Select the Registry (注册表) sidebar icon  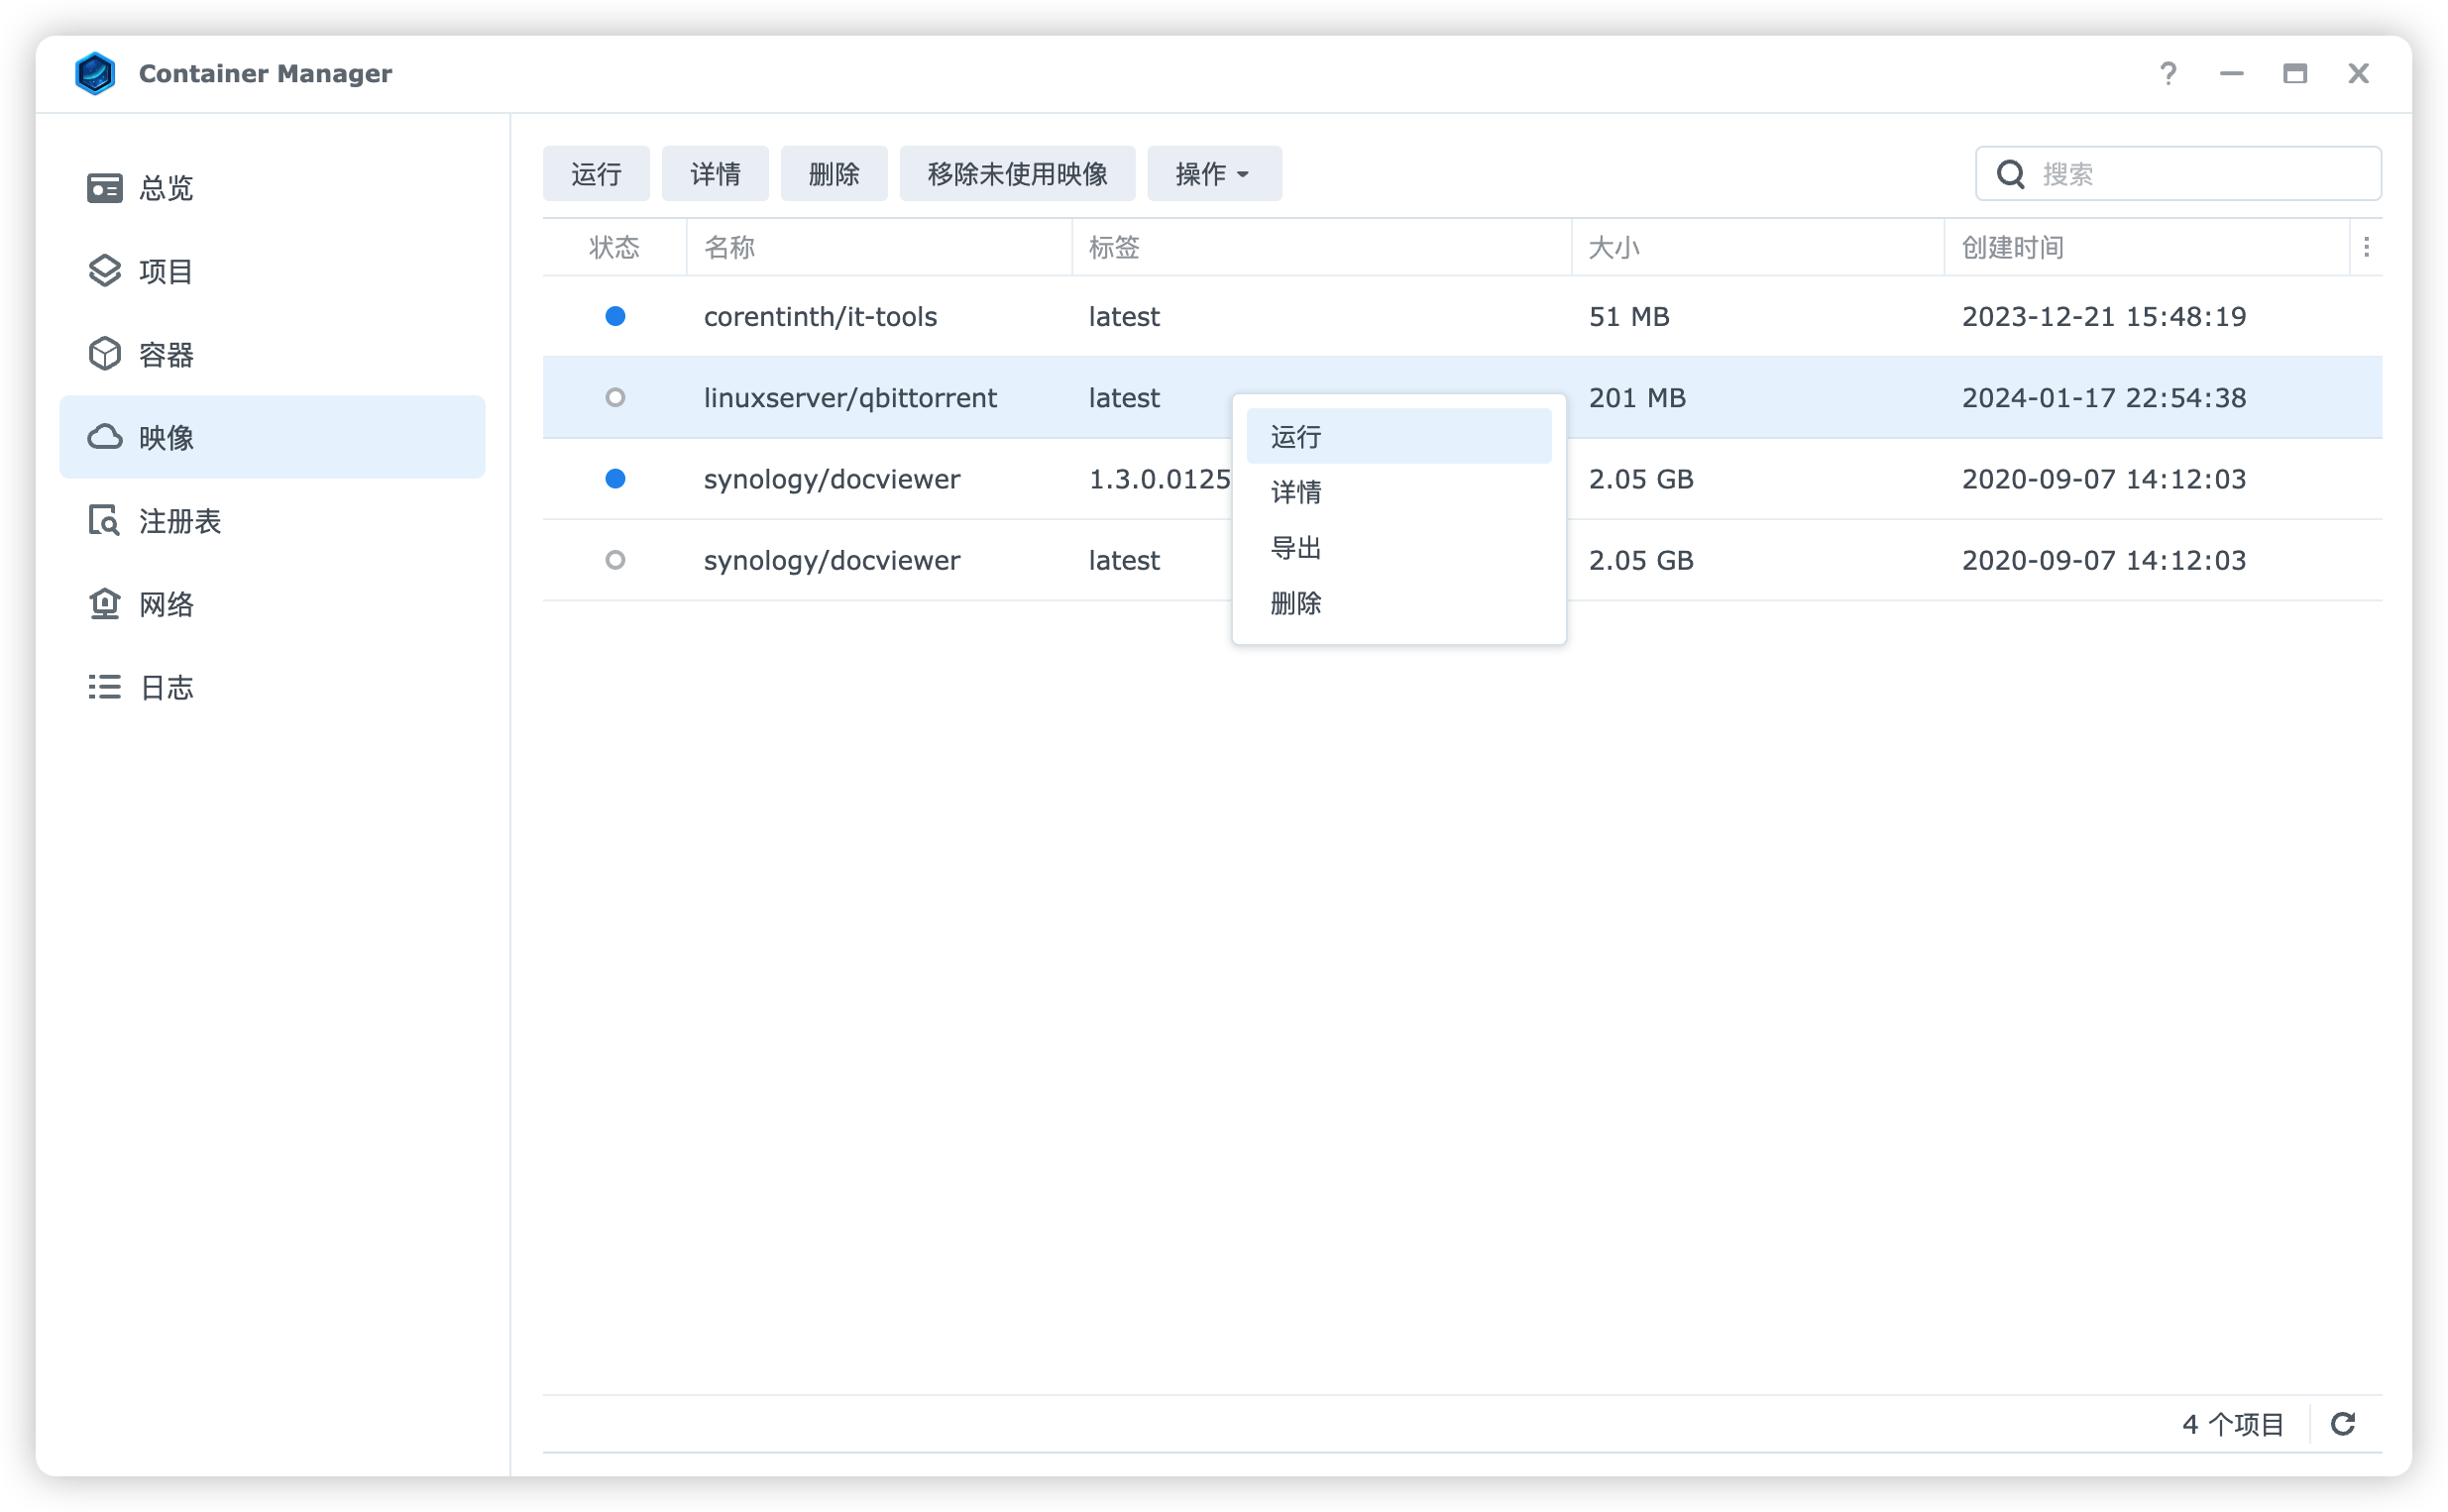(x=104, y=521)
